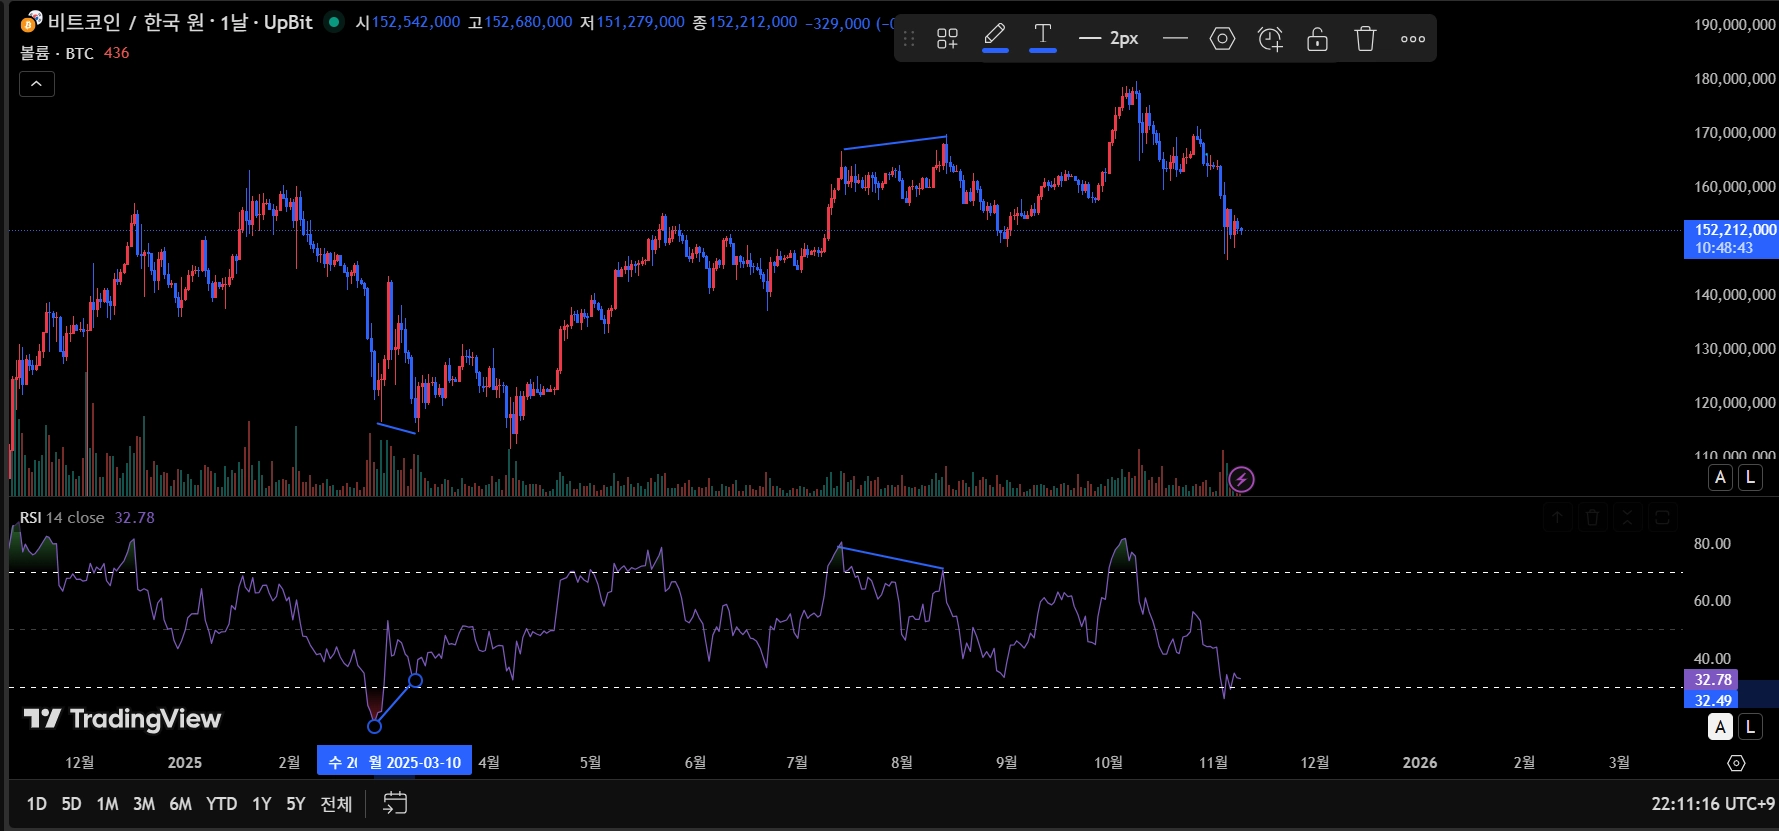This screenshot has width=1779, height=831.
Task: Select the lower RSI trendline anchor point
Action: (375, 727)
